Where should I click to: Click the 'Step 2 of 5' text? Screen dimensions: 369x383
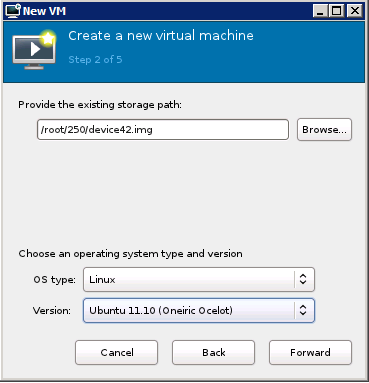(x=95, y=60)
